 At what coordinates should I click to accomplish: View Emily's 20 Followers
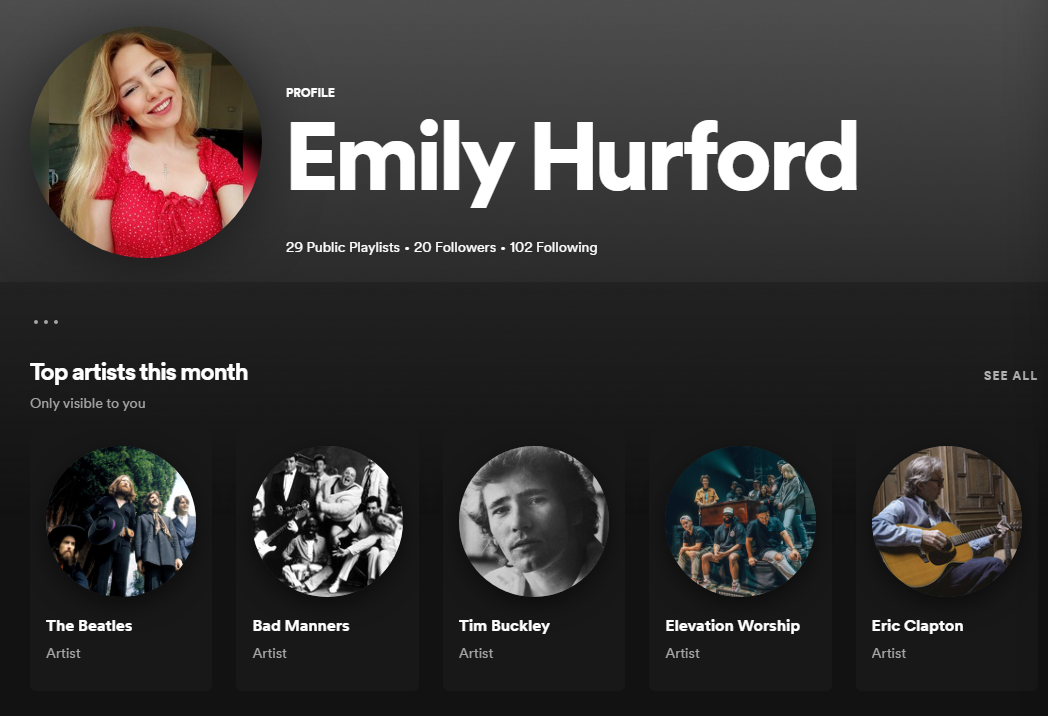pyautogui.click(x=455, y=247)
